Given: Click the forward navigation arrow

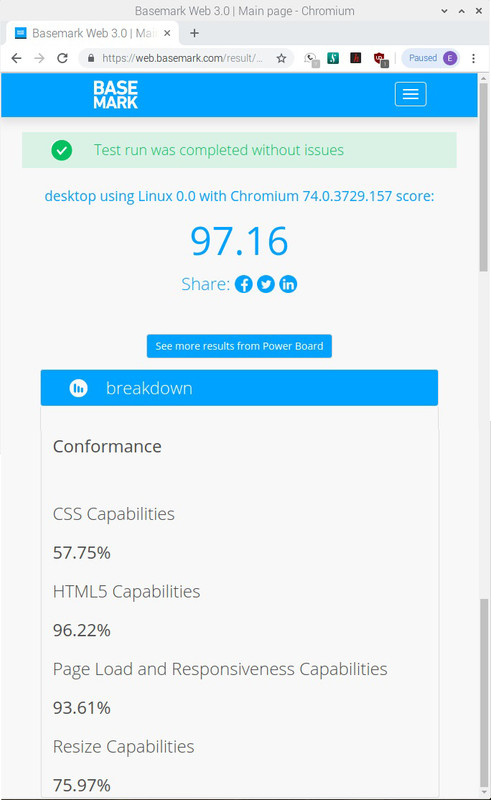Looking at the screenshot, I should tap(39, 58).
